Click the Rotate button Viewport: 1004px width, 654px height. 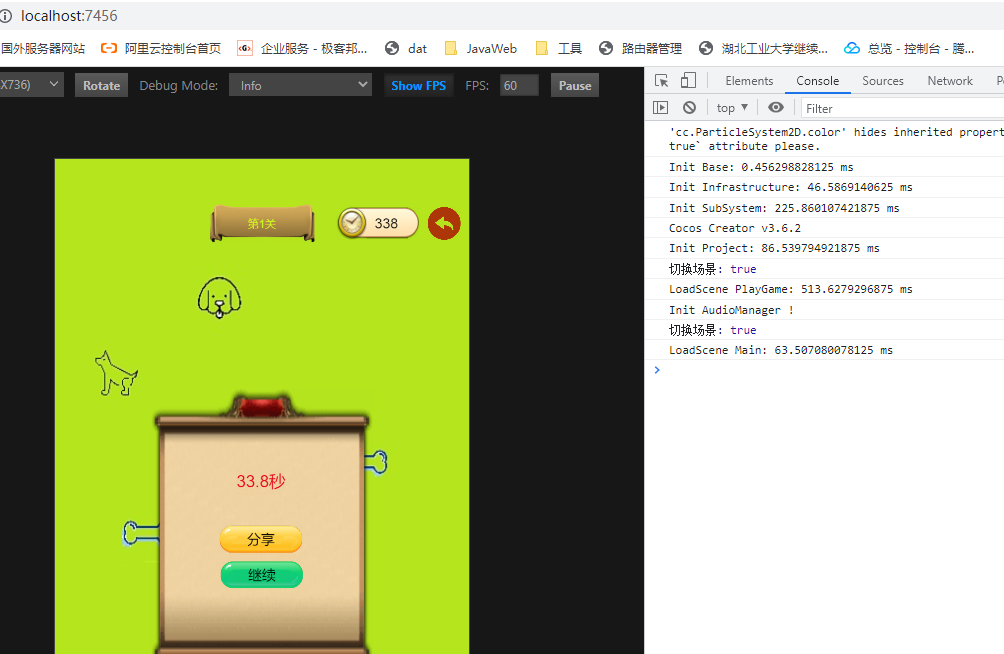coord(101,85)
